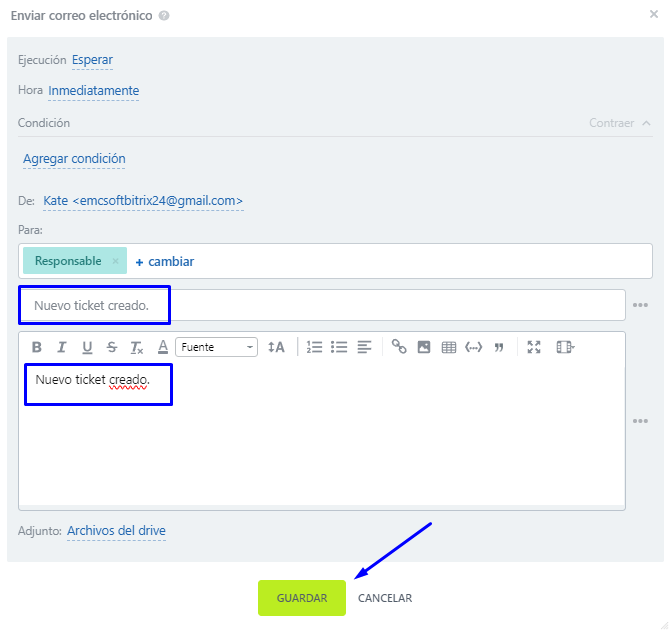Apply underline formatting to text
Viewport: 671px width, 630px height.
[x=87, y=347]
